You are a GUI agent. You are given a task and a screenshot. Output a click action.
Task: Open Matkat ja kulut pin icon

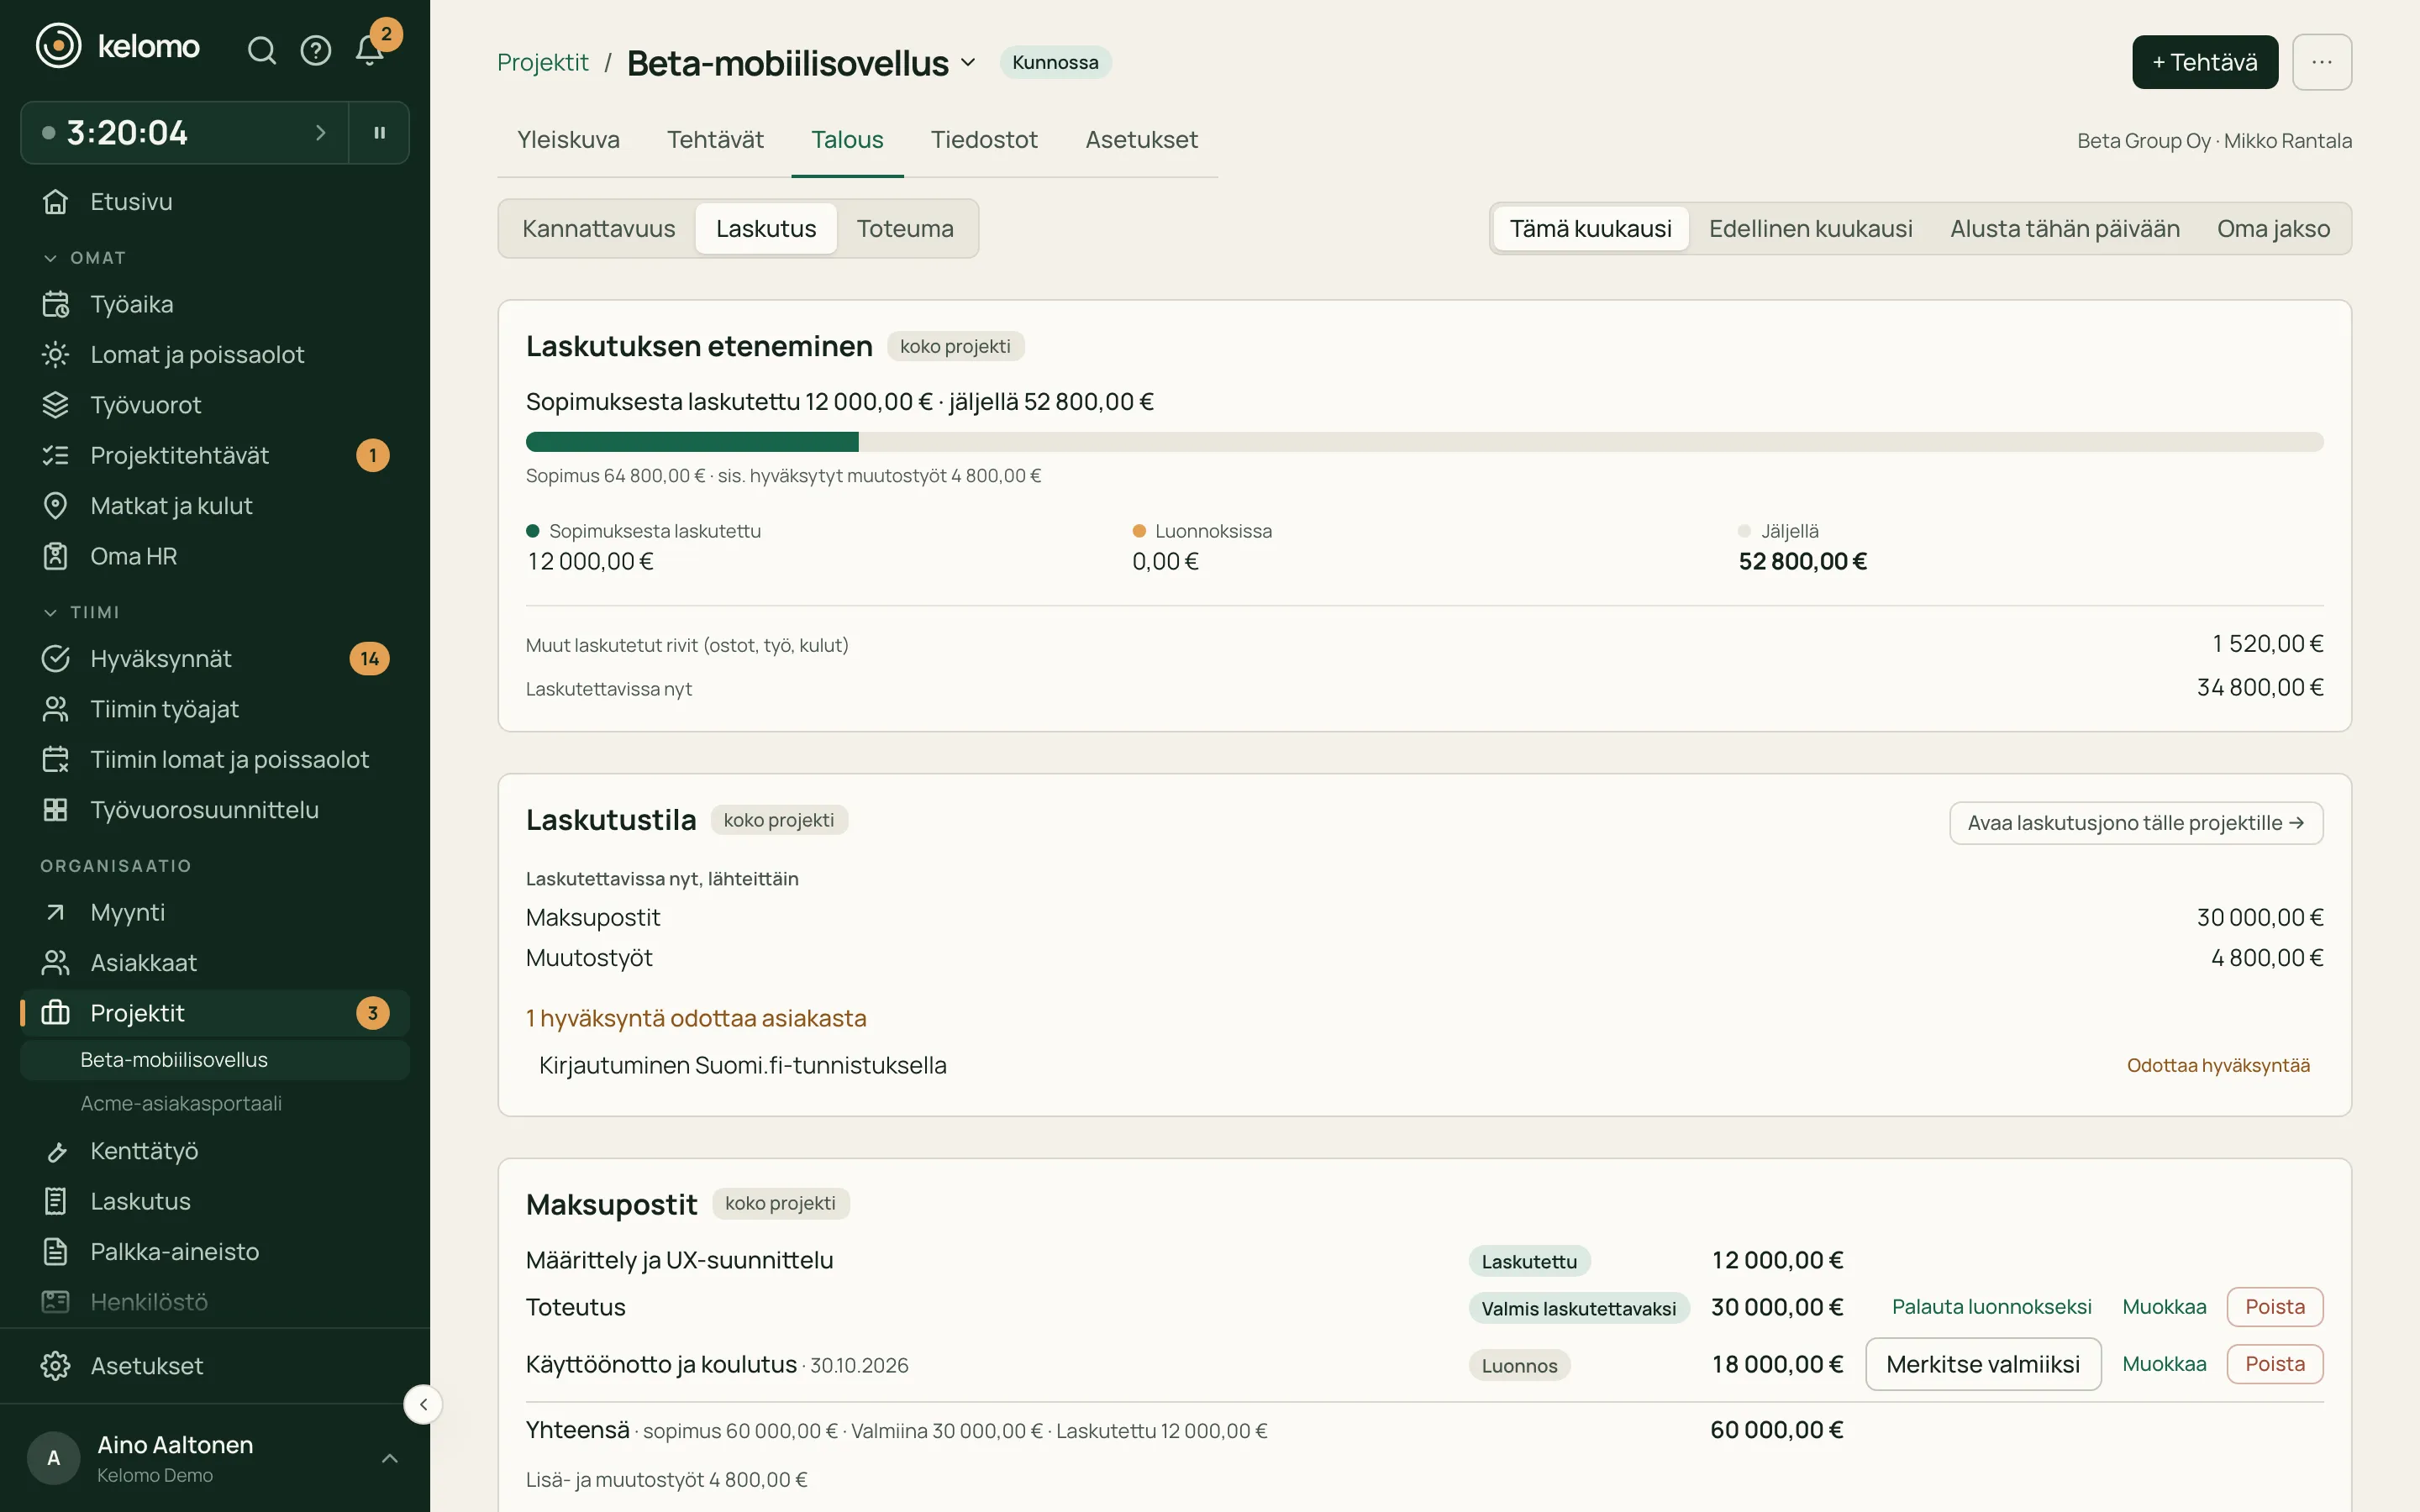pos(56,506)
